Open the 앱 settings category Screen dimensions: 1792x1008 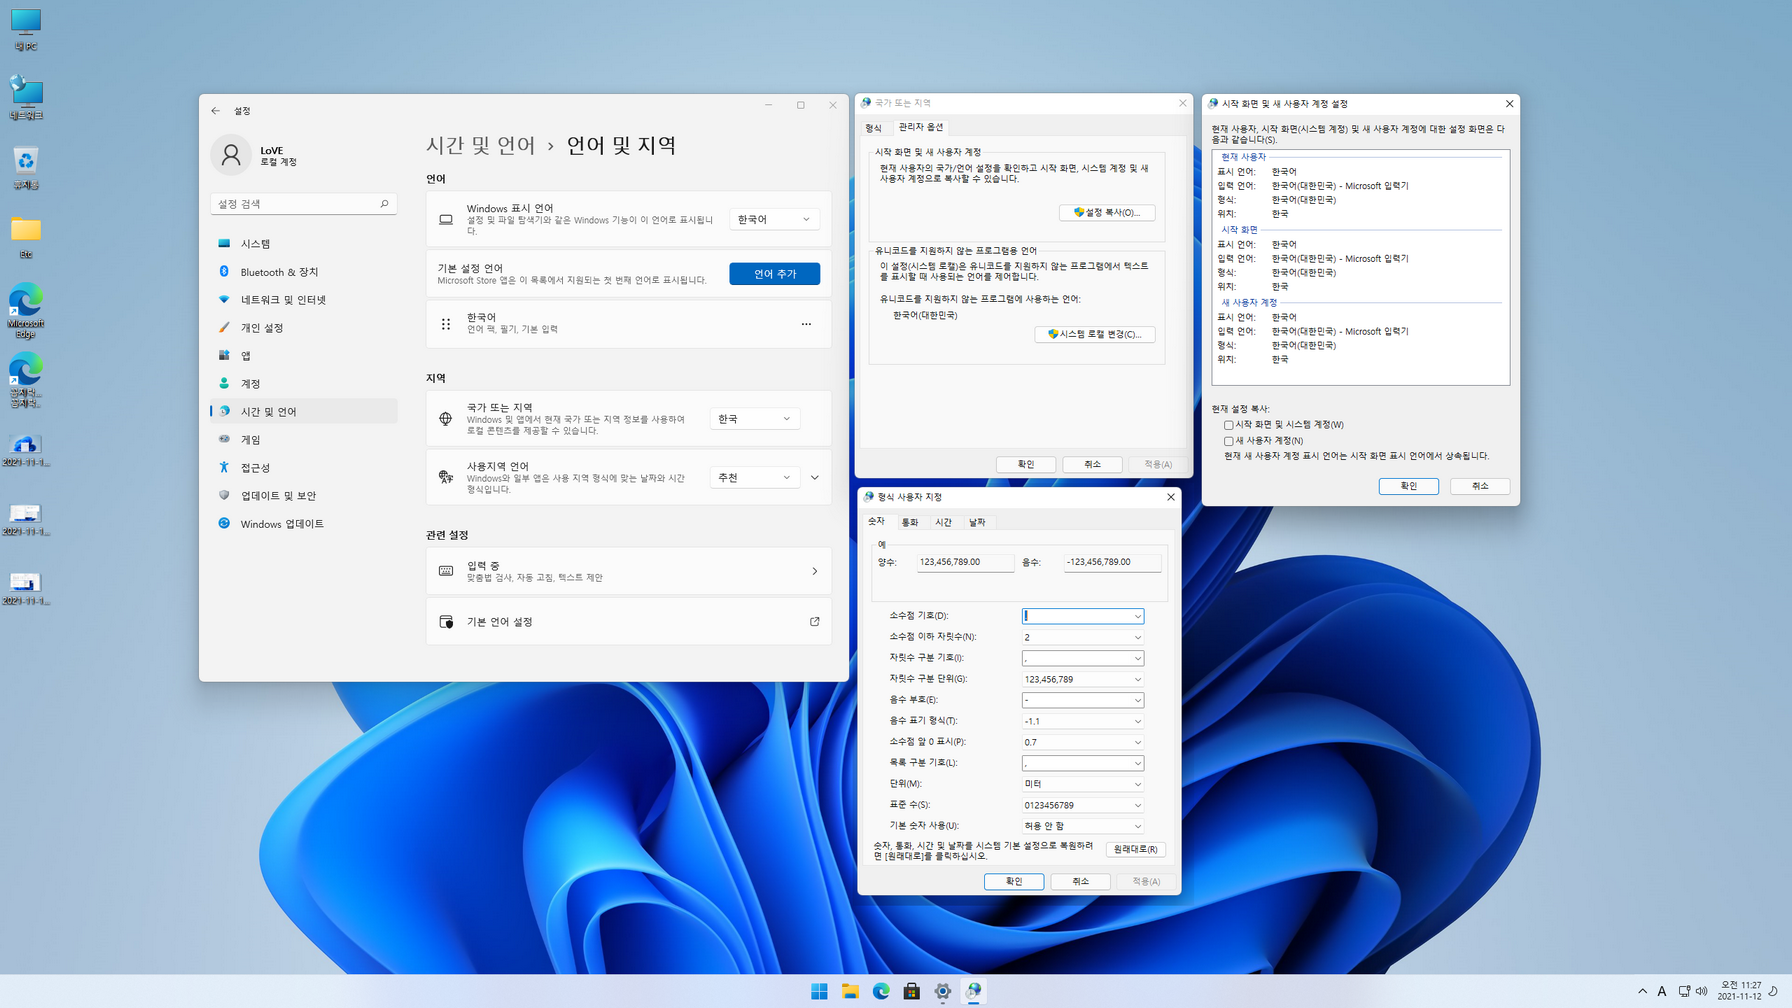coord(303,356)
